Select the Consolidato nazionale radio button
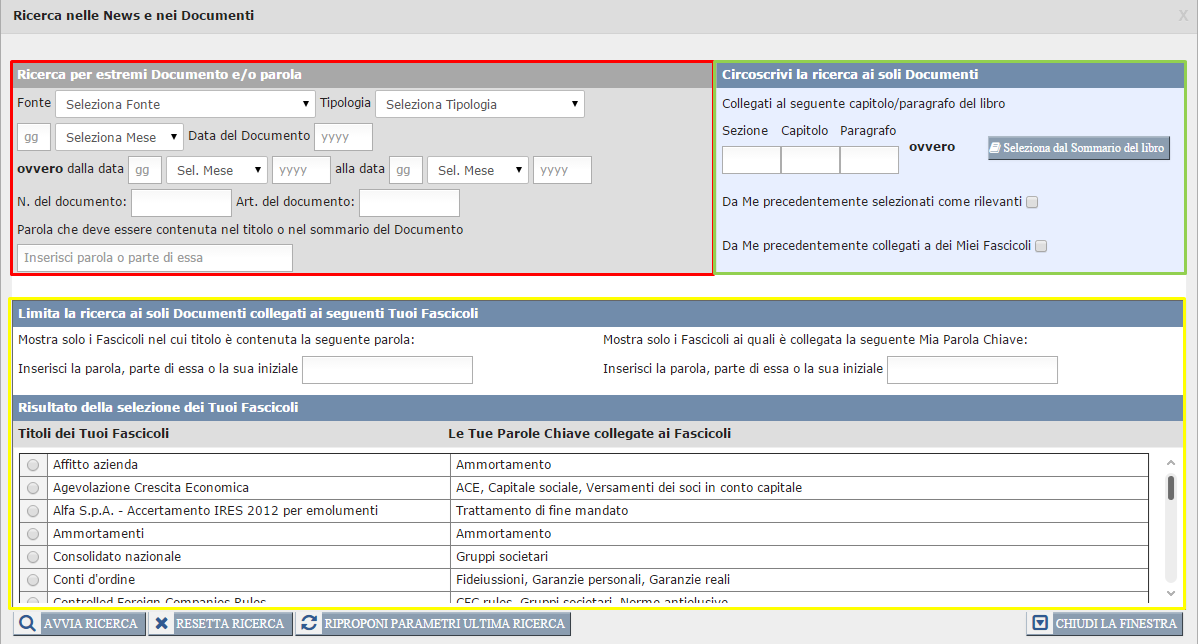This screenshot has height=644, width=1198. click(x=33, y=557)
